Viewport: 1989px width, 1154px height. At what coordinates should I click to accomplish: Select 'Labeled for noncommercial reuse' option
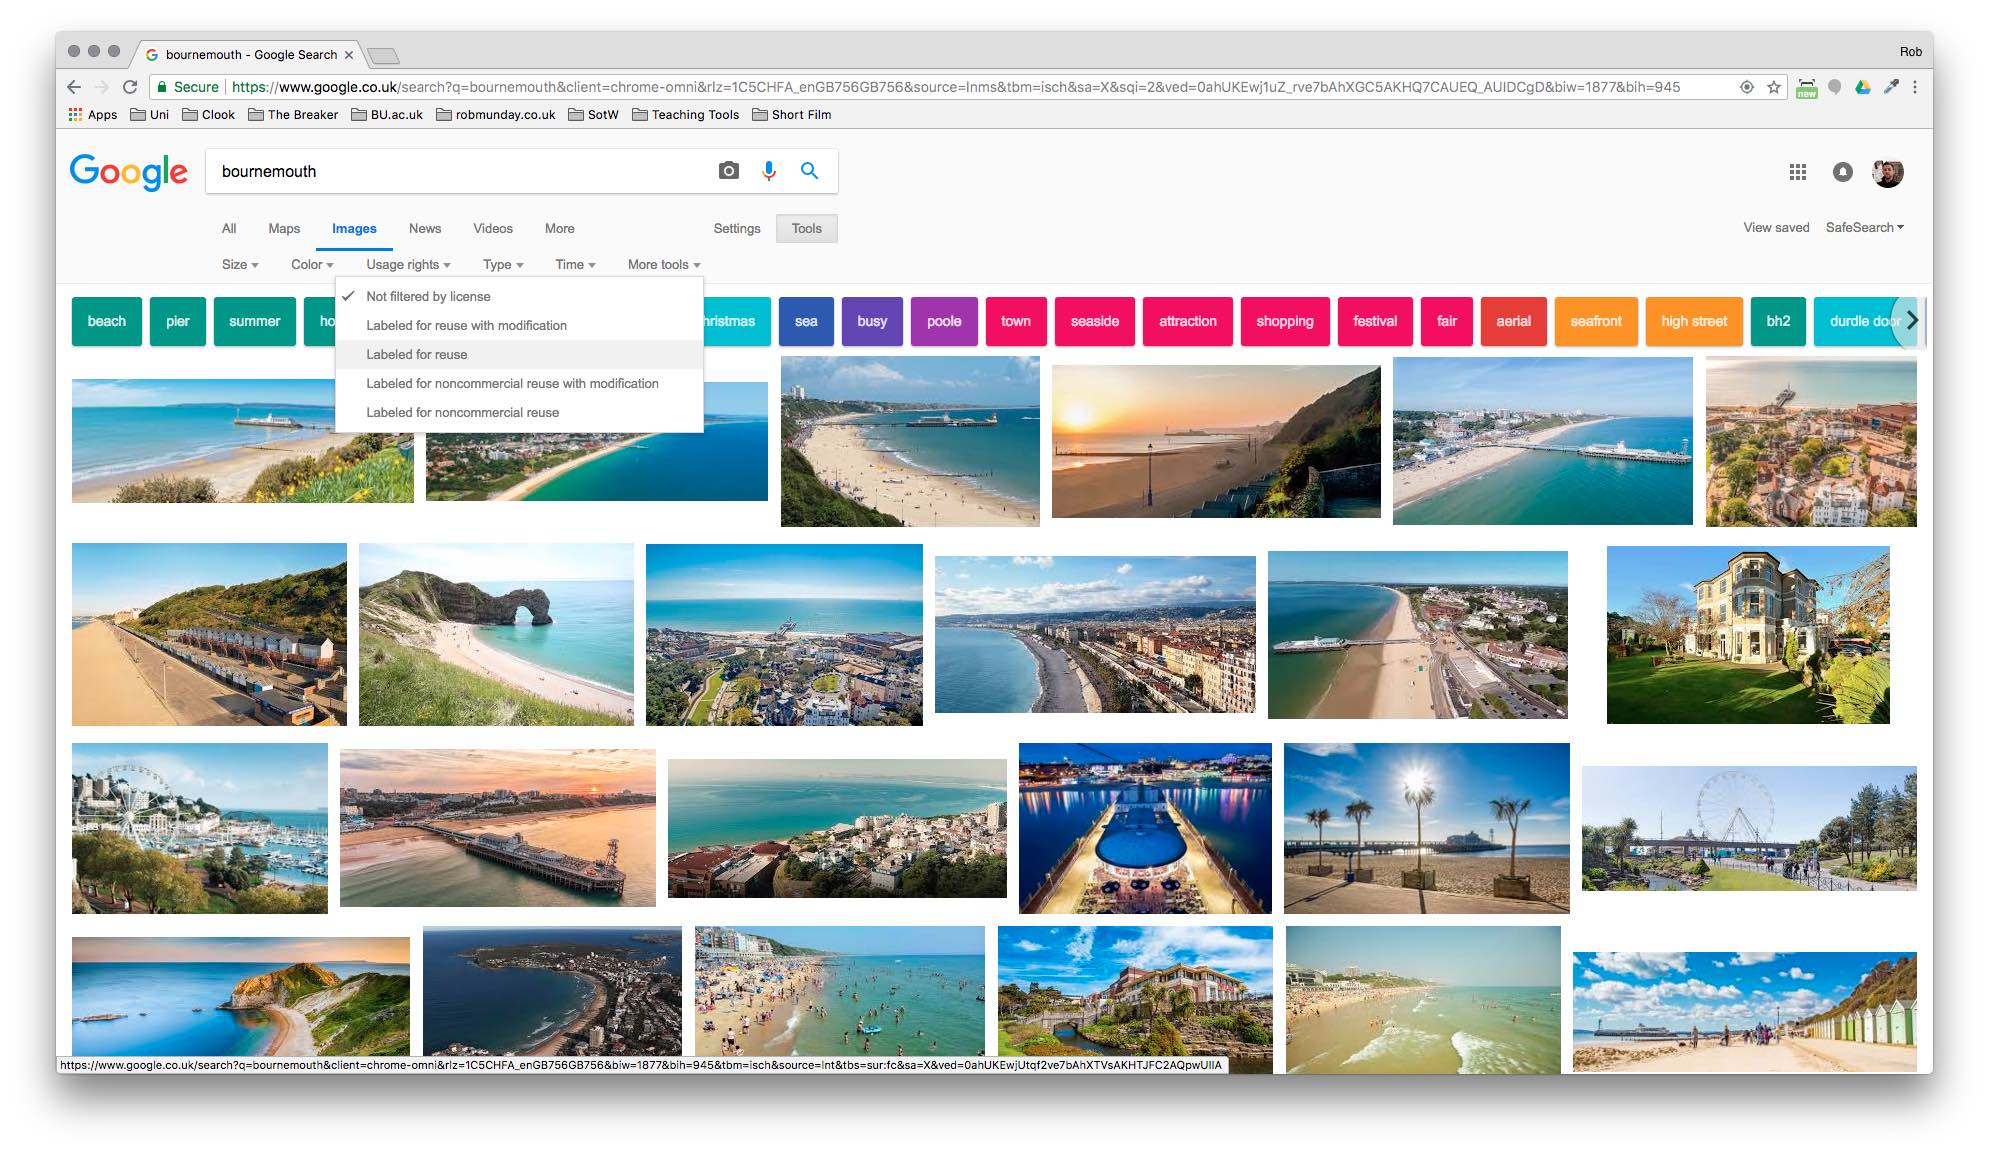tap(462, 412)
